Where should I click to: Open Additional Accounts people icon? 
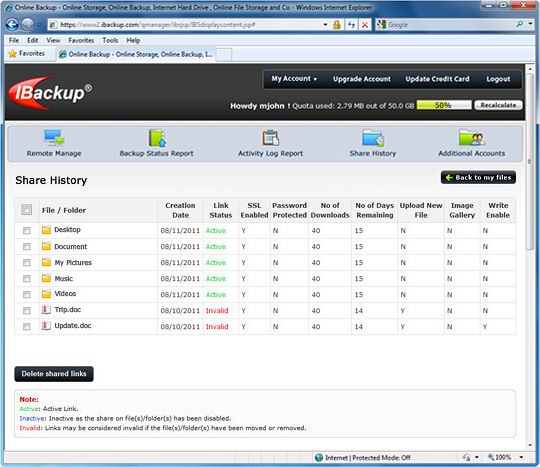tap(471, 138)
